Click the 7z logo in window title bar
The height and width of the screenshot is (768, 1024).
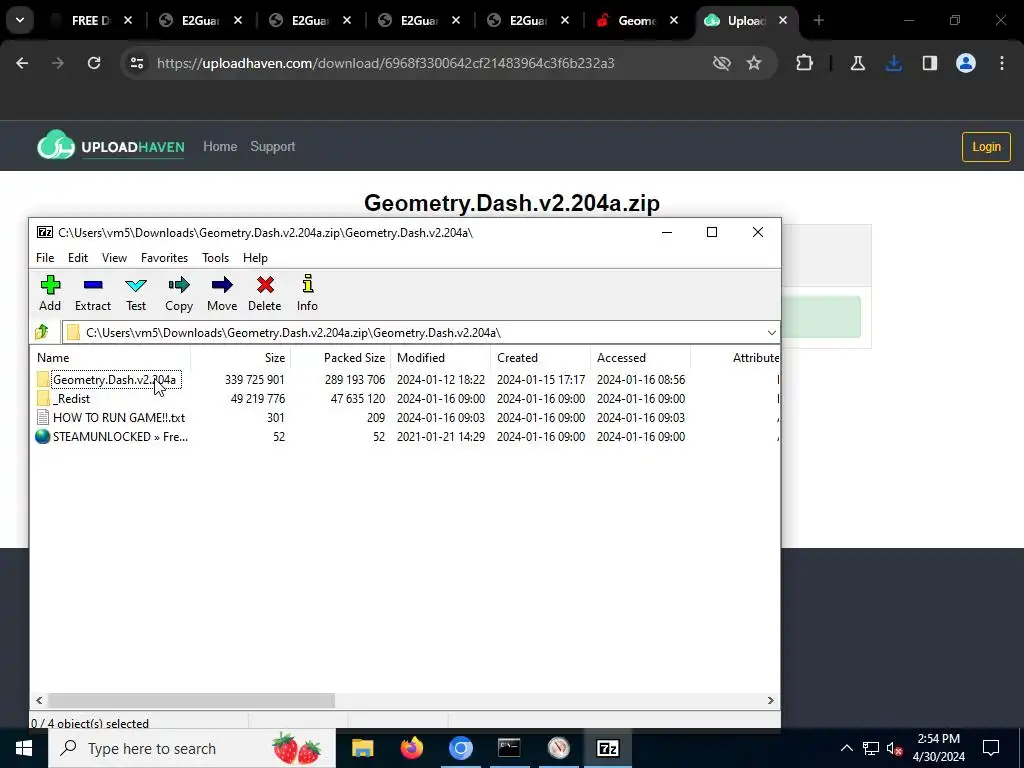pyautogui.click(x=45, y=232)
